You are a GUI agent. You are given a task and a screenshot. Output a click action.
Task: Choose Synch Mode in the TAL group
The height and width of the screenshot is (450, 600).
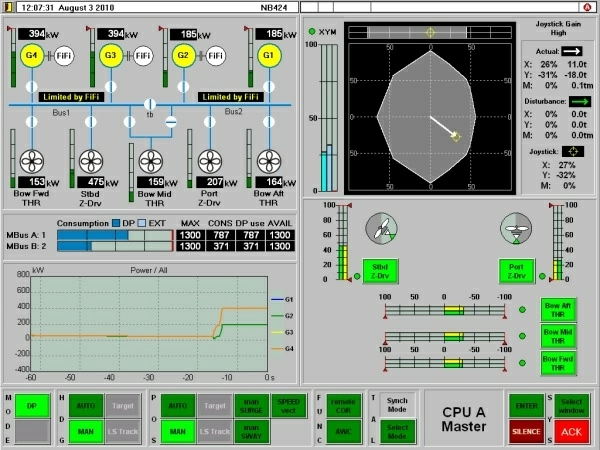pyautogui.click(x=398, y=404)
